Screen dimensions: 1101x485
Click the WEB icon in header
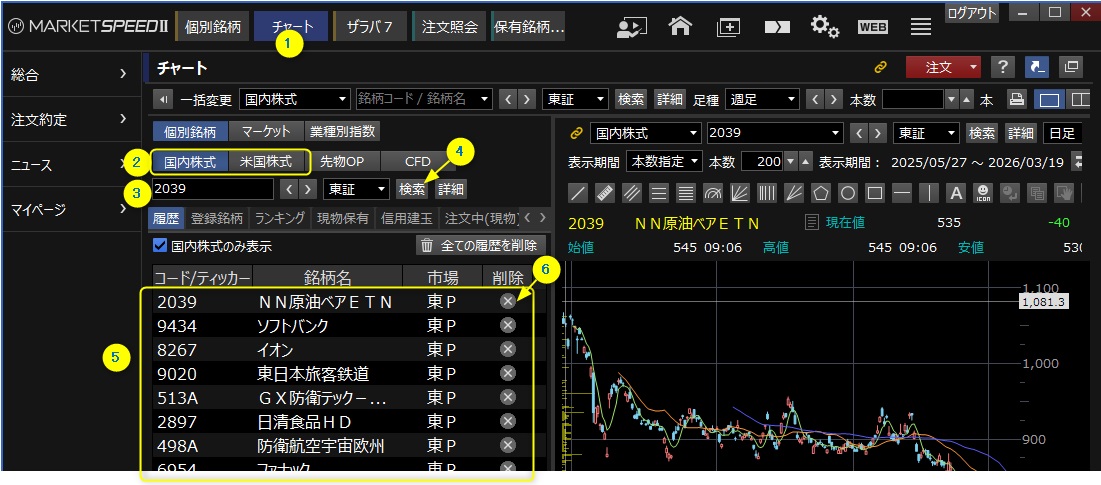tap(873, 26)
